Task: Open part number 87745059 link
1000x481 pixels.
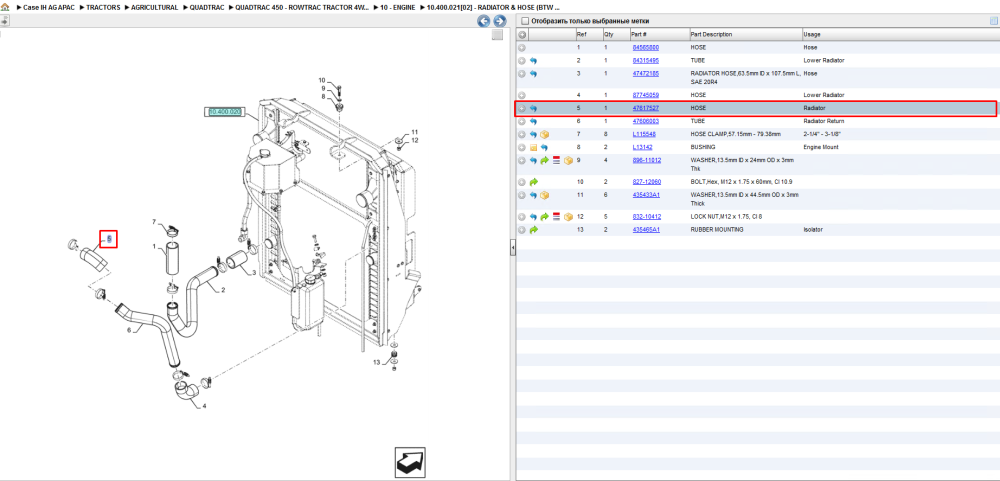Action: click(x=645, y=95)
